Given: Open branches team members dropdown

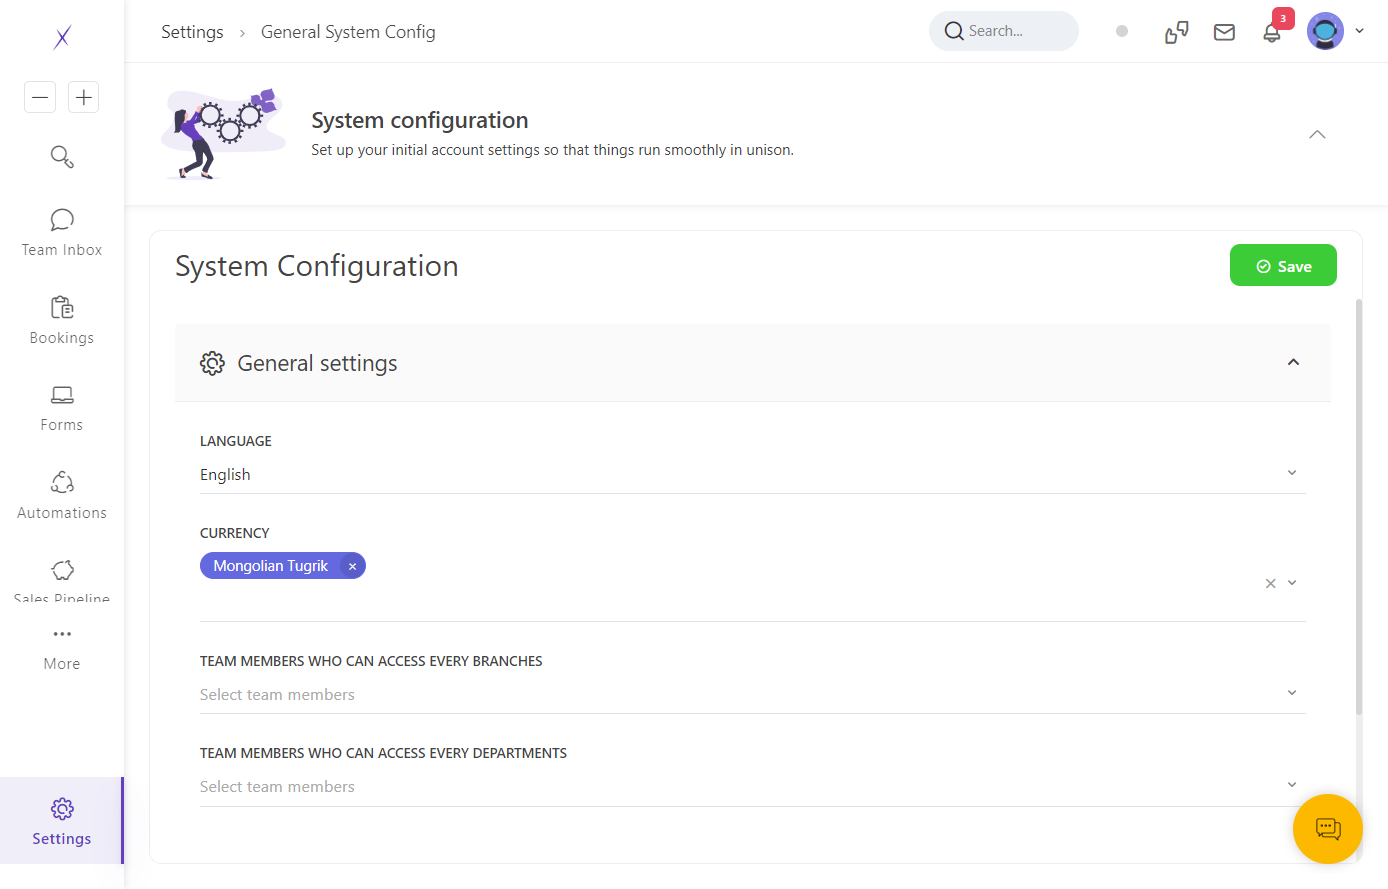Looking at the screenshot, I should 753,694.
